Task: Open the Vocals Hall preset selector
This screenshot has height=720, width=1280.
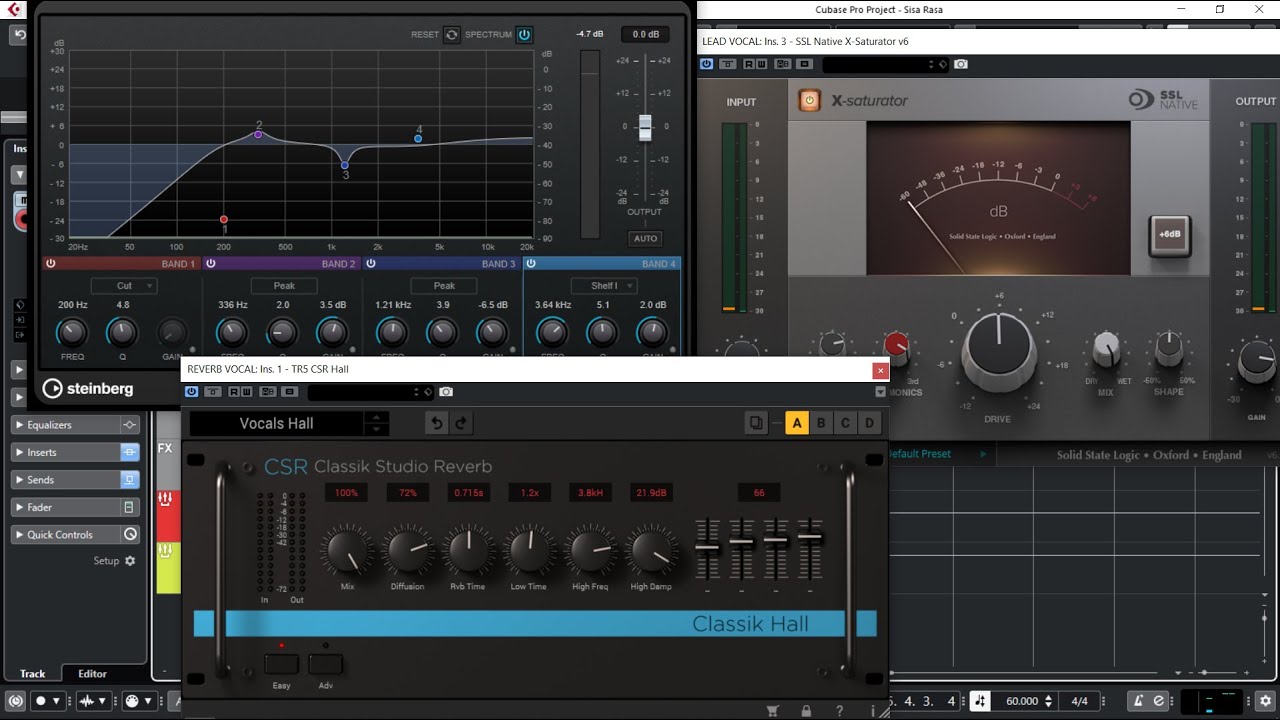Action: click(276, 423)
